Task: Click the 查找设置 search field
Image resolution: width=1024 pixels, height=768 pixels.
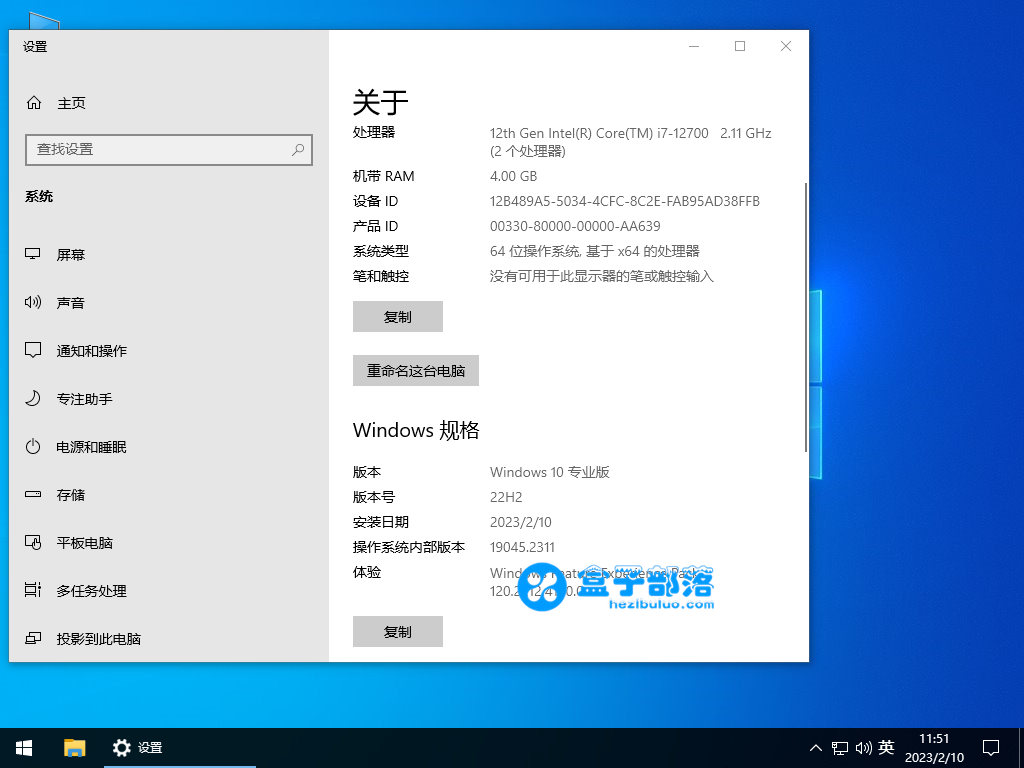Action: 168,150
